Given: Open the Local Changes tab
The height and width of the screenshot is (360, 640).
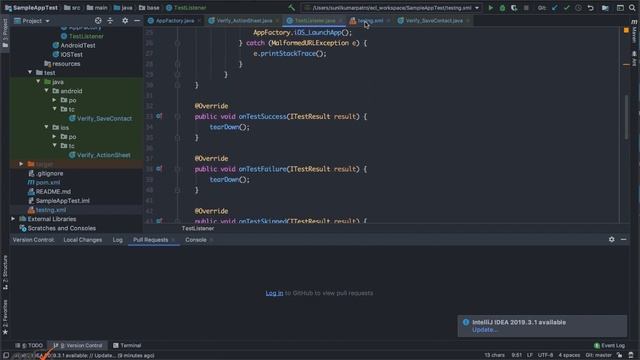Looking at the screenshot, I should pyautogui.click(x=83, y=240).
